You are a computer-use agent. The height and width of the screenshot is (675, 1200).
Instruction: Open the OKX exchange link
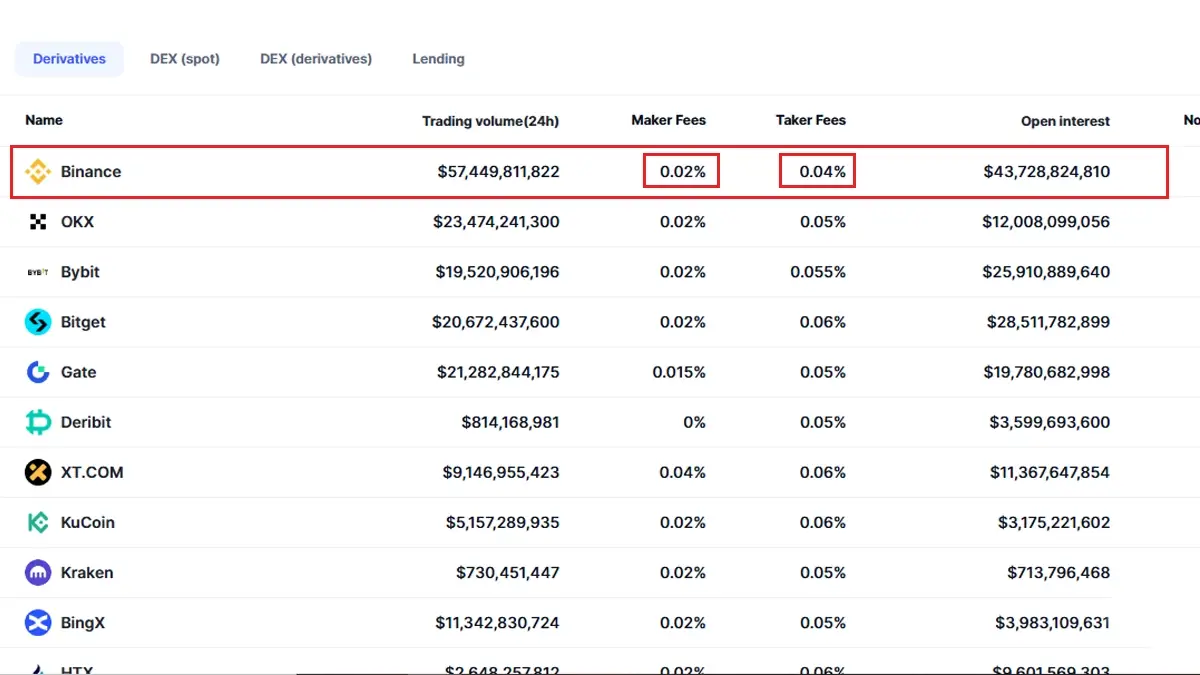point(77,222)
